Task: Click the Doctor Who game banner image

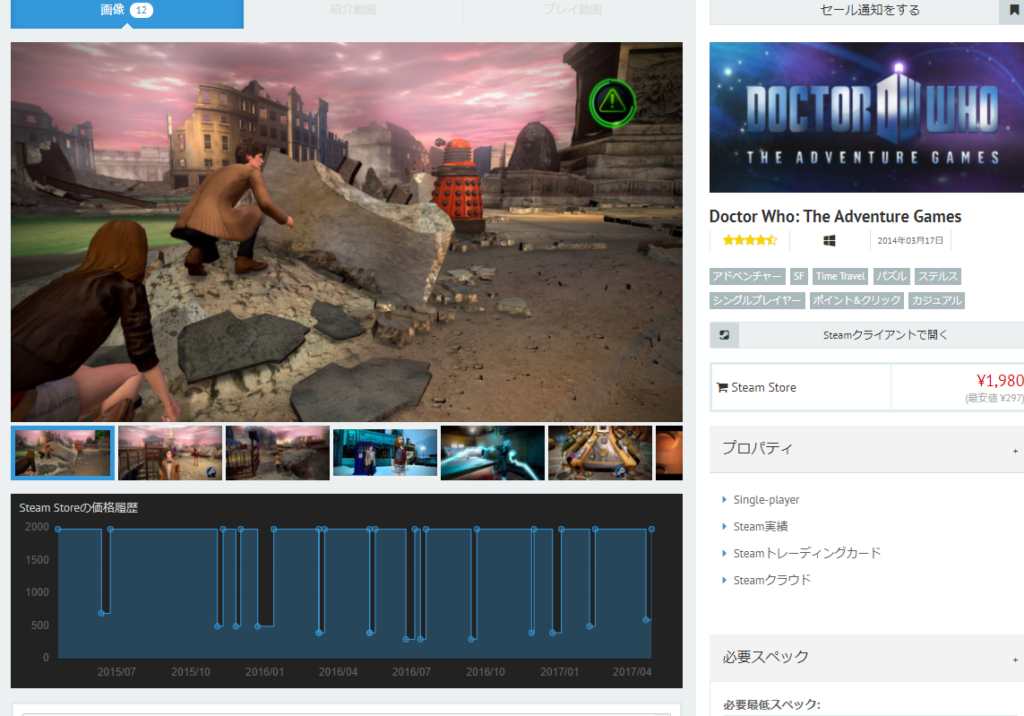Action: click(866, 117)
